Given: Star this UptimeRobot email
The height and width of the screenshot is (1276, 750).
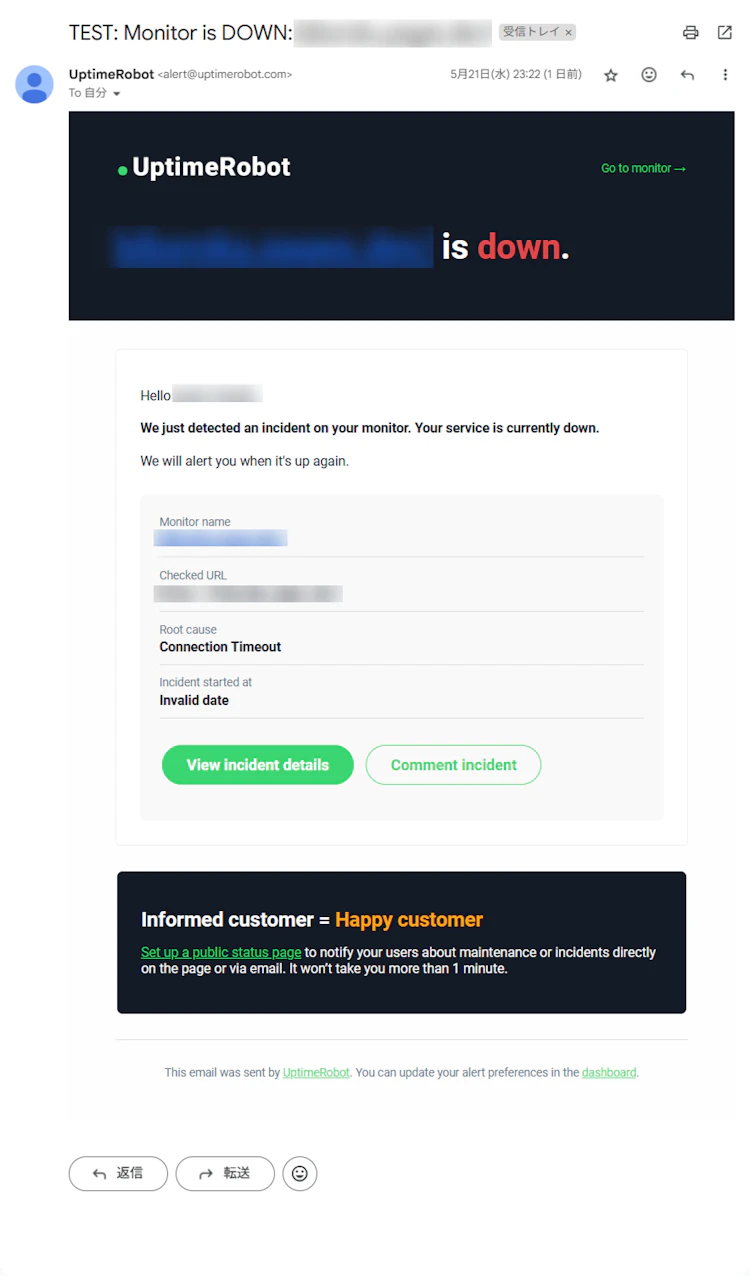Looking at the screenshot, I should [611, 75].
